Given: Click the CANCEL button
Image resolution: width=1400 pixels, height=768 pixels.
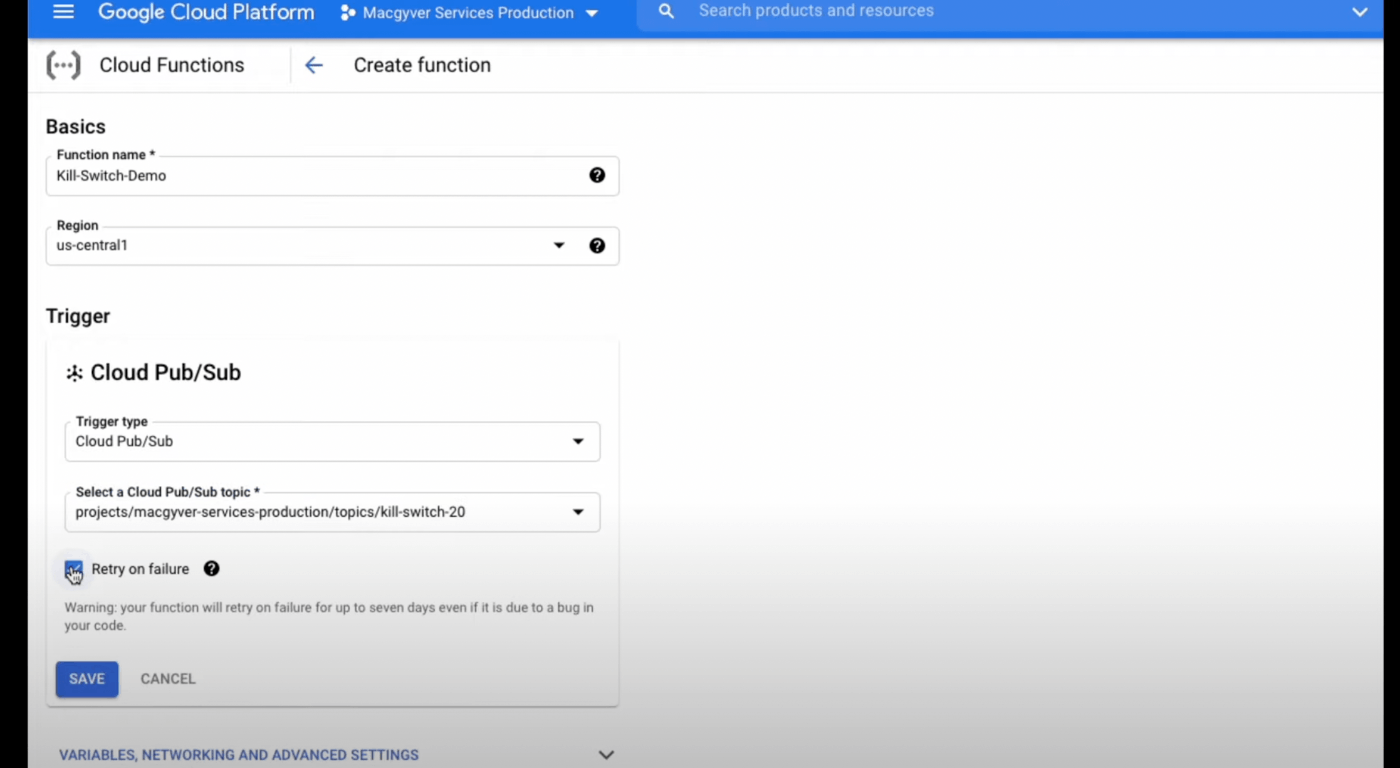Looking at the screenshot, I should pyautogui.click(x=168, y=679).
